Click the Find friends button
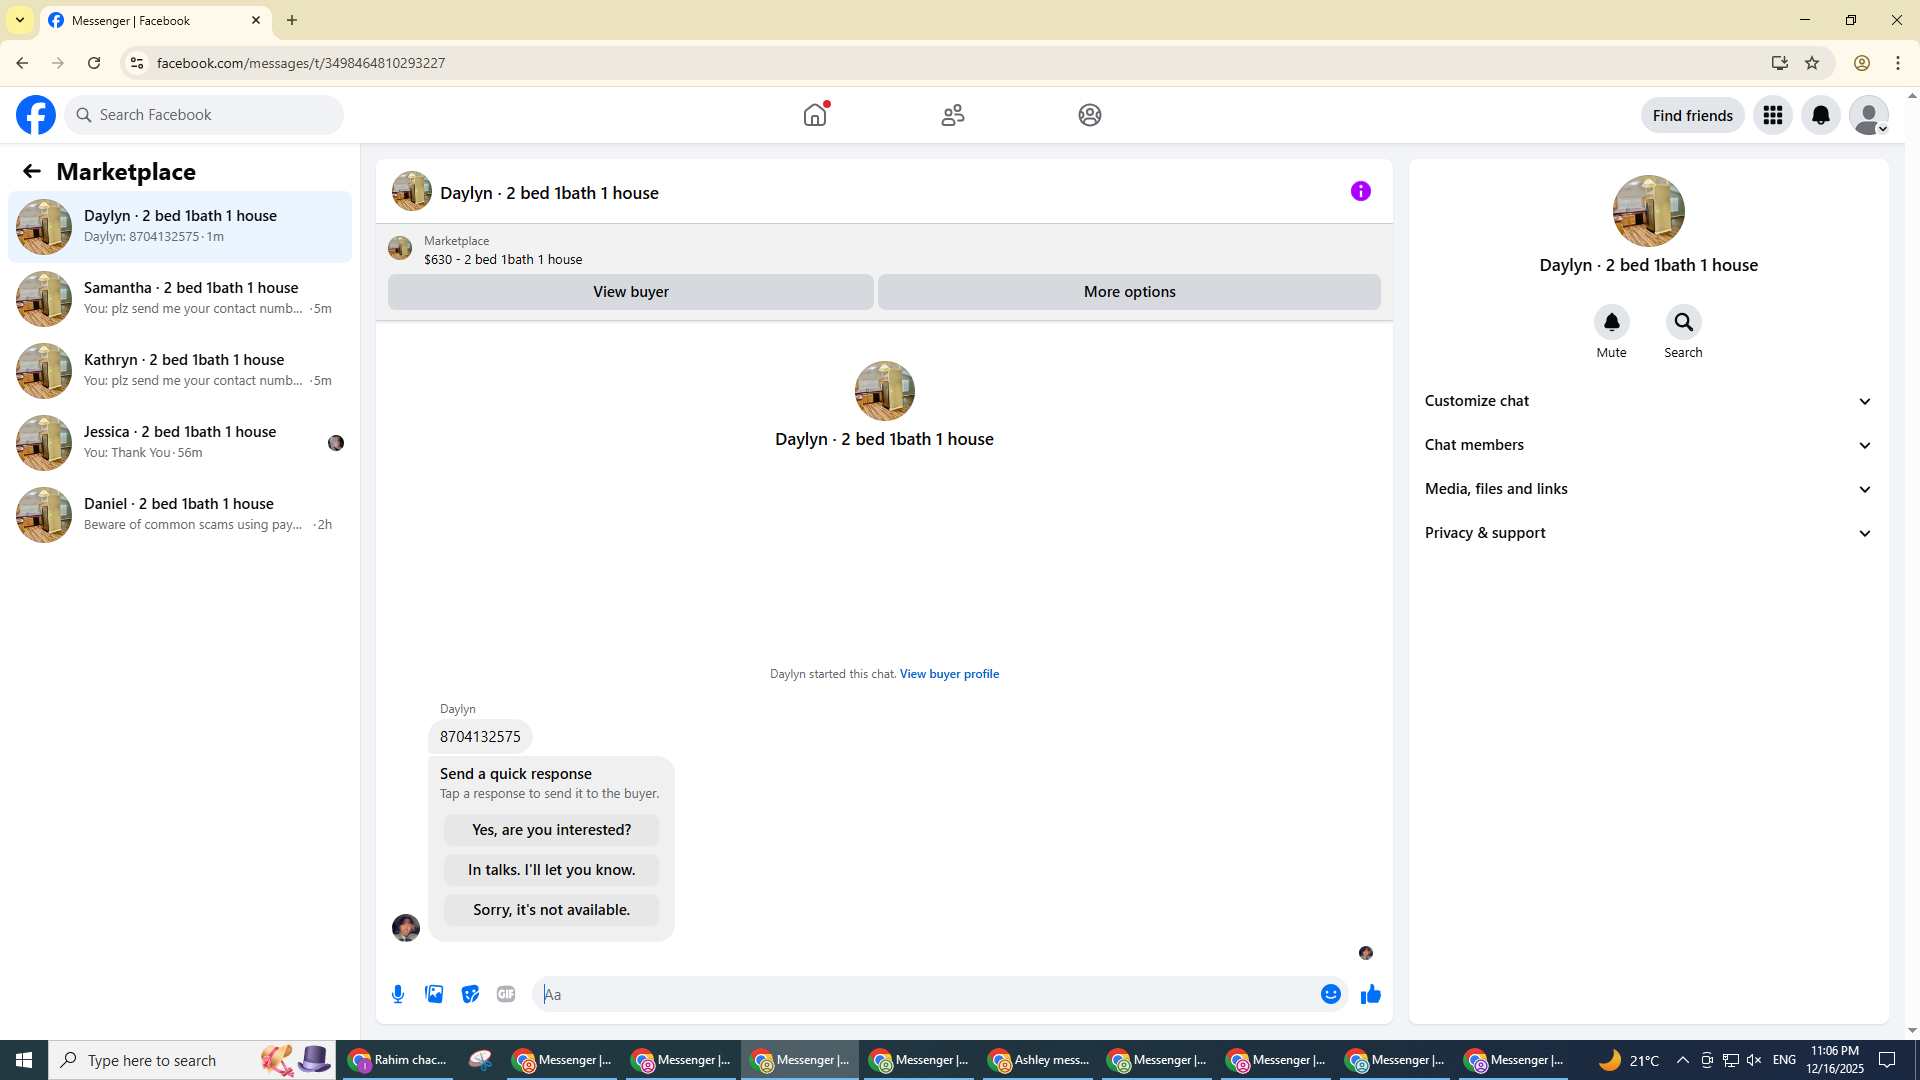Viewport: 1920px width, 1080px height. pos(1693,115)
